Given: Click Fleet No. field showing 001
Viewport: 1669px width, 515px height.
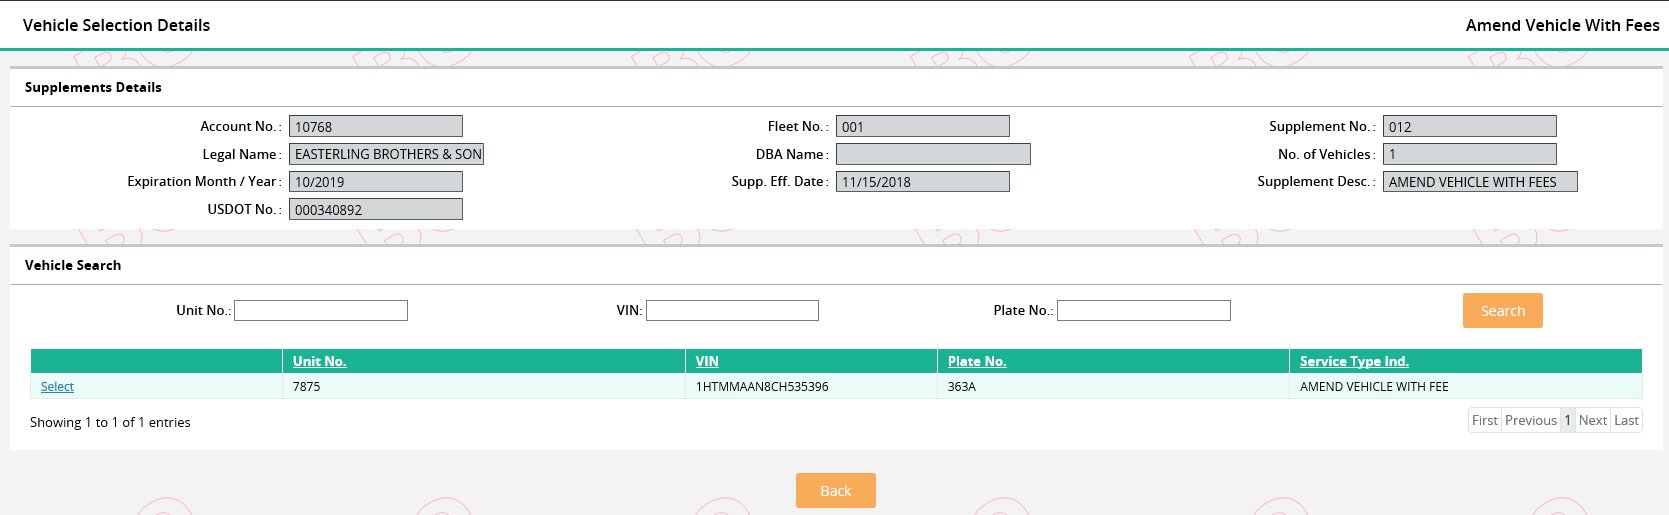Looking at the screenshot, I should tap(923, 126).
